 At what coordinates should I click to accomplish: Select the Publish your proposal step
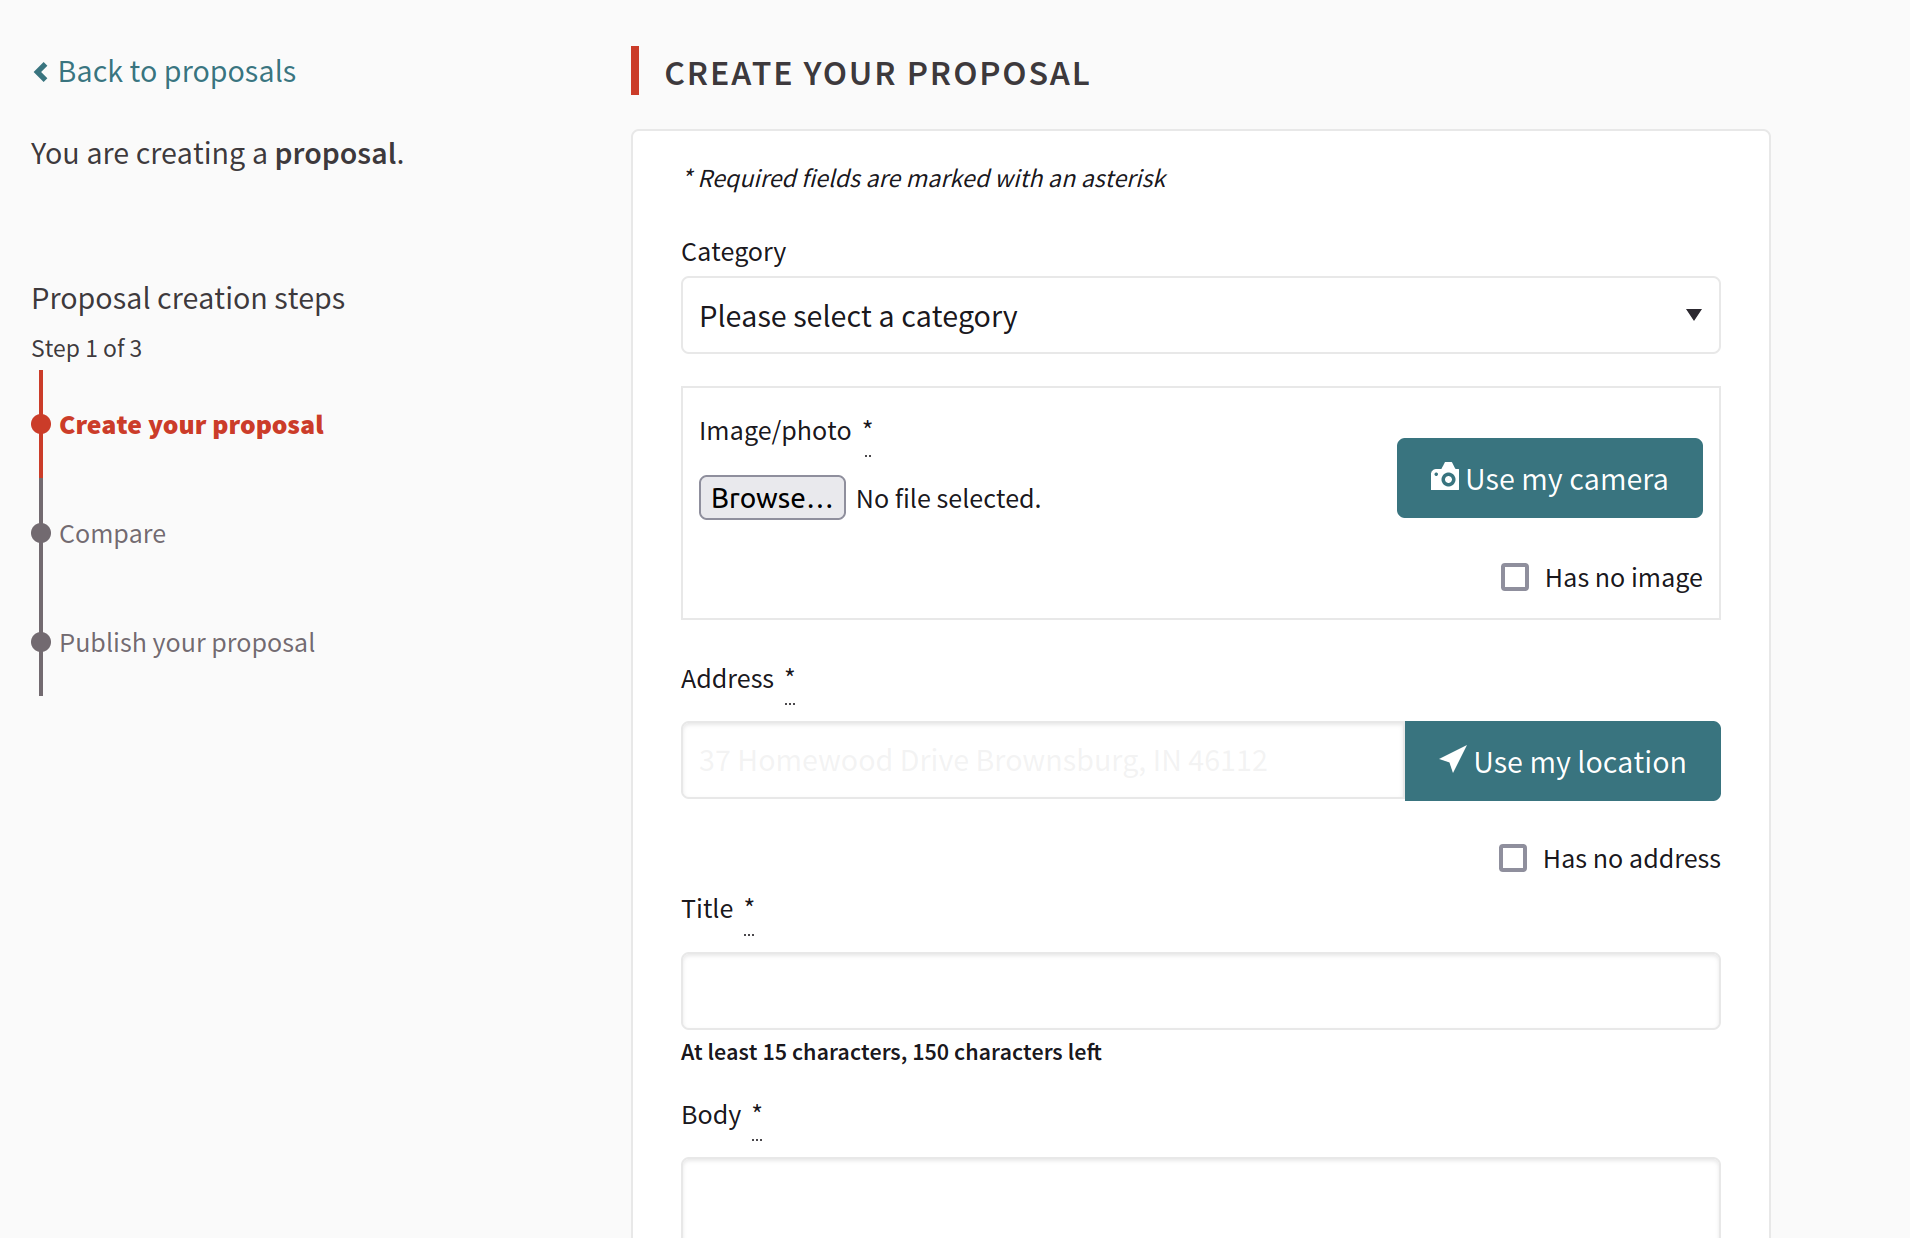[187, 643]
